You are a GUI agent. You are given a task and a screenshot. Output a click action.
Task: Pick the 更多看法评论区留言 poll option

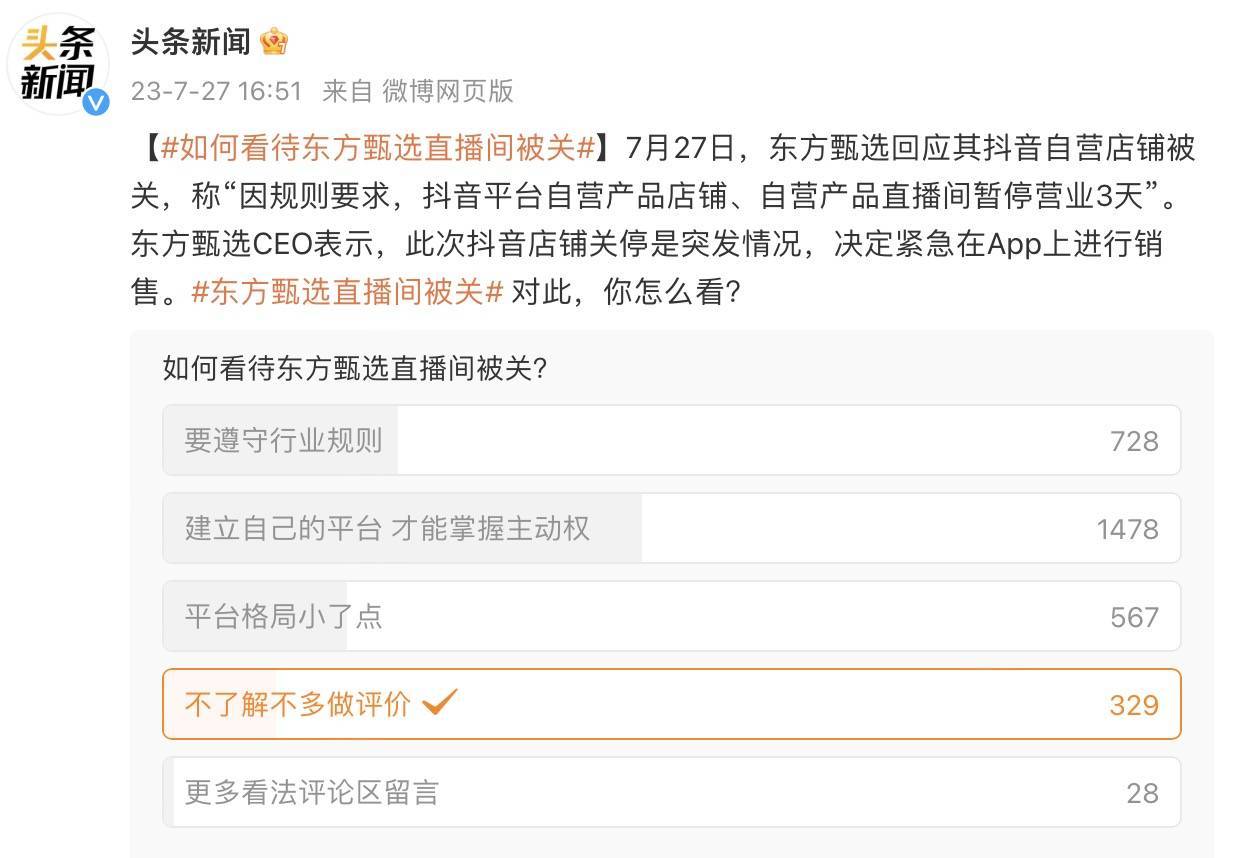pyautogui.click(x=312, y=792)
